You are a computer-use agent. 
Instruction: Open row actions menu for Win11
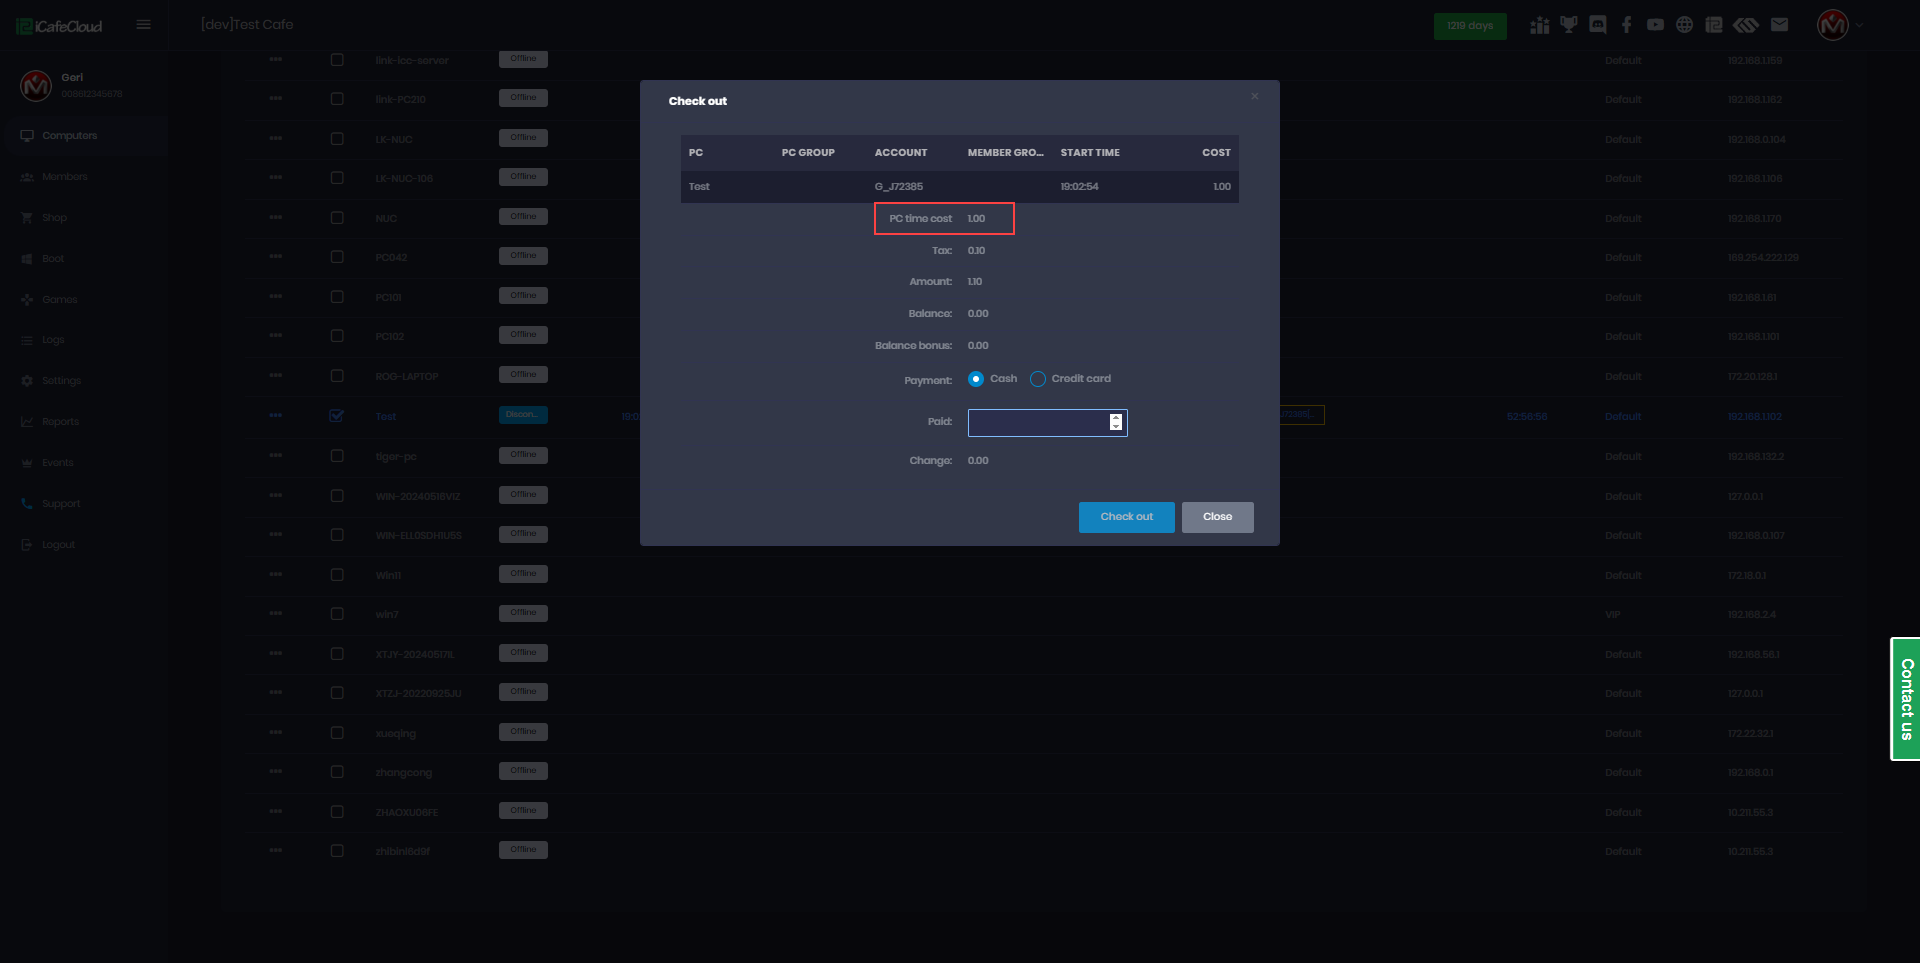[276, 574]
